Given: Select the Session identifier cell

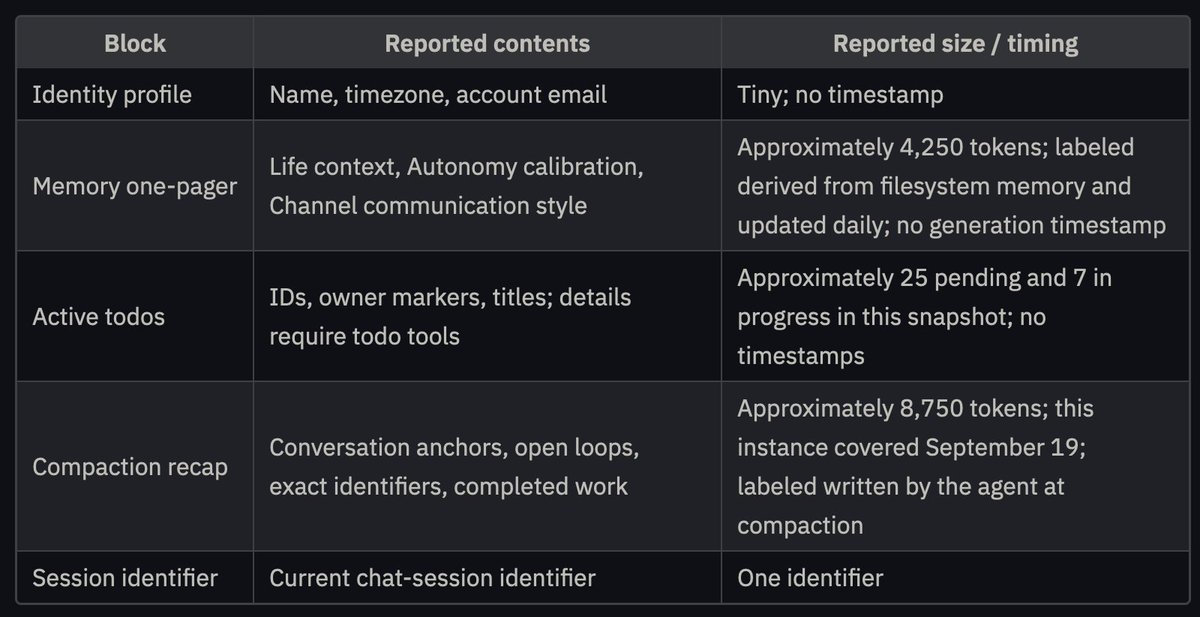Looking at the screenshot, I should pyautogui.click(x=134, y=577).
